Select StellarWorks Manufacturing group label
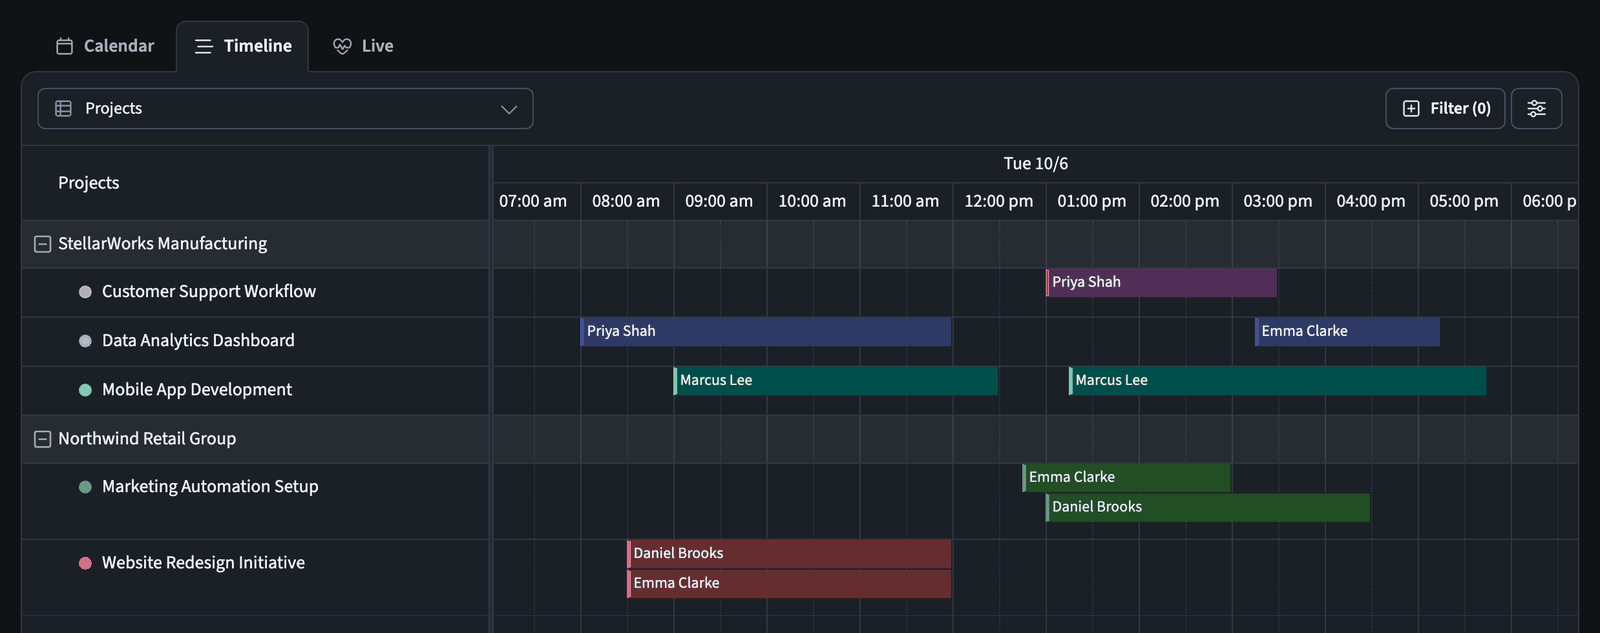The height and width of the screenshot is (633, 1600). pos(162,244)
